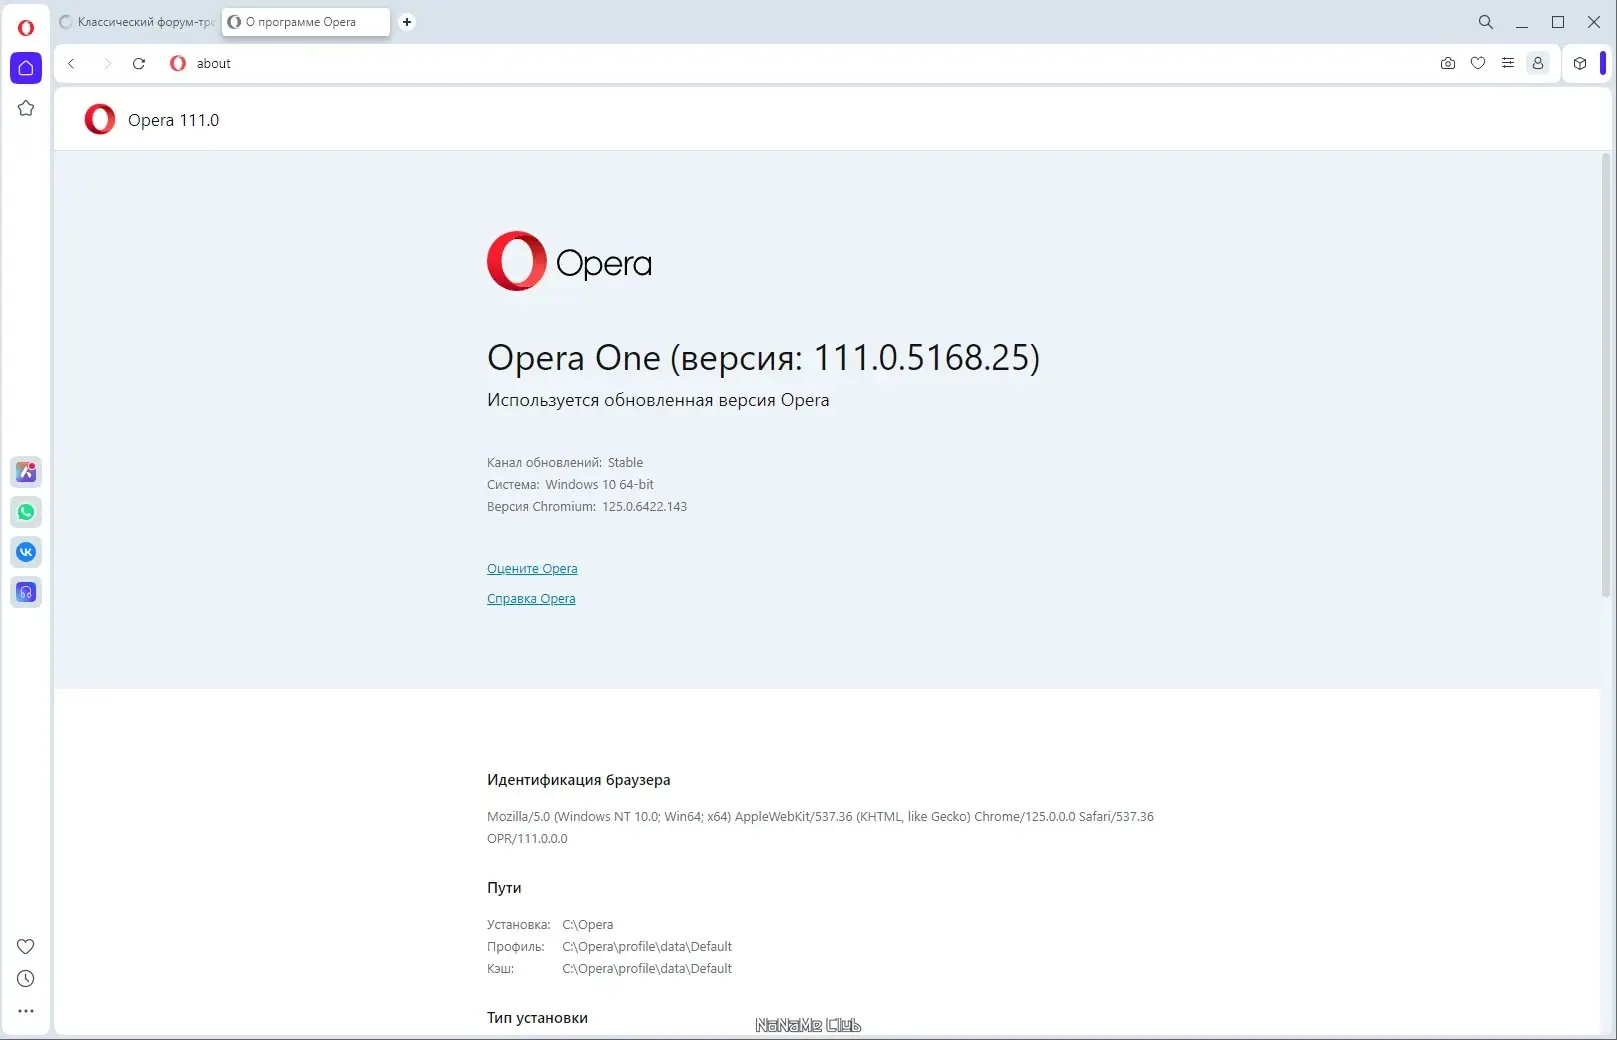Click the Кэш row path value
Image resolution: width=1617 pixels, height=1040 pixels.
point(647,969)
